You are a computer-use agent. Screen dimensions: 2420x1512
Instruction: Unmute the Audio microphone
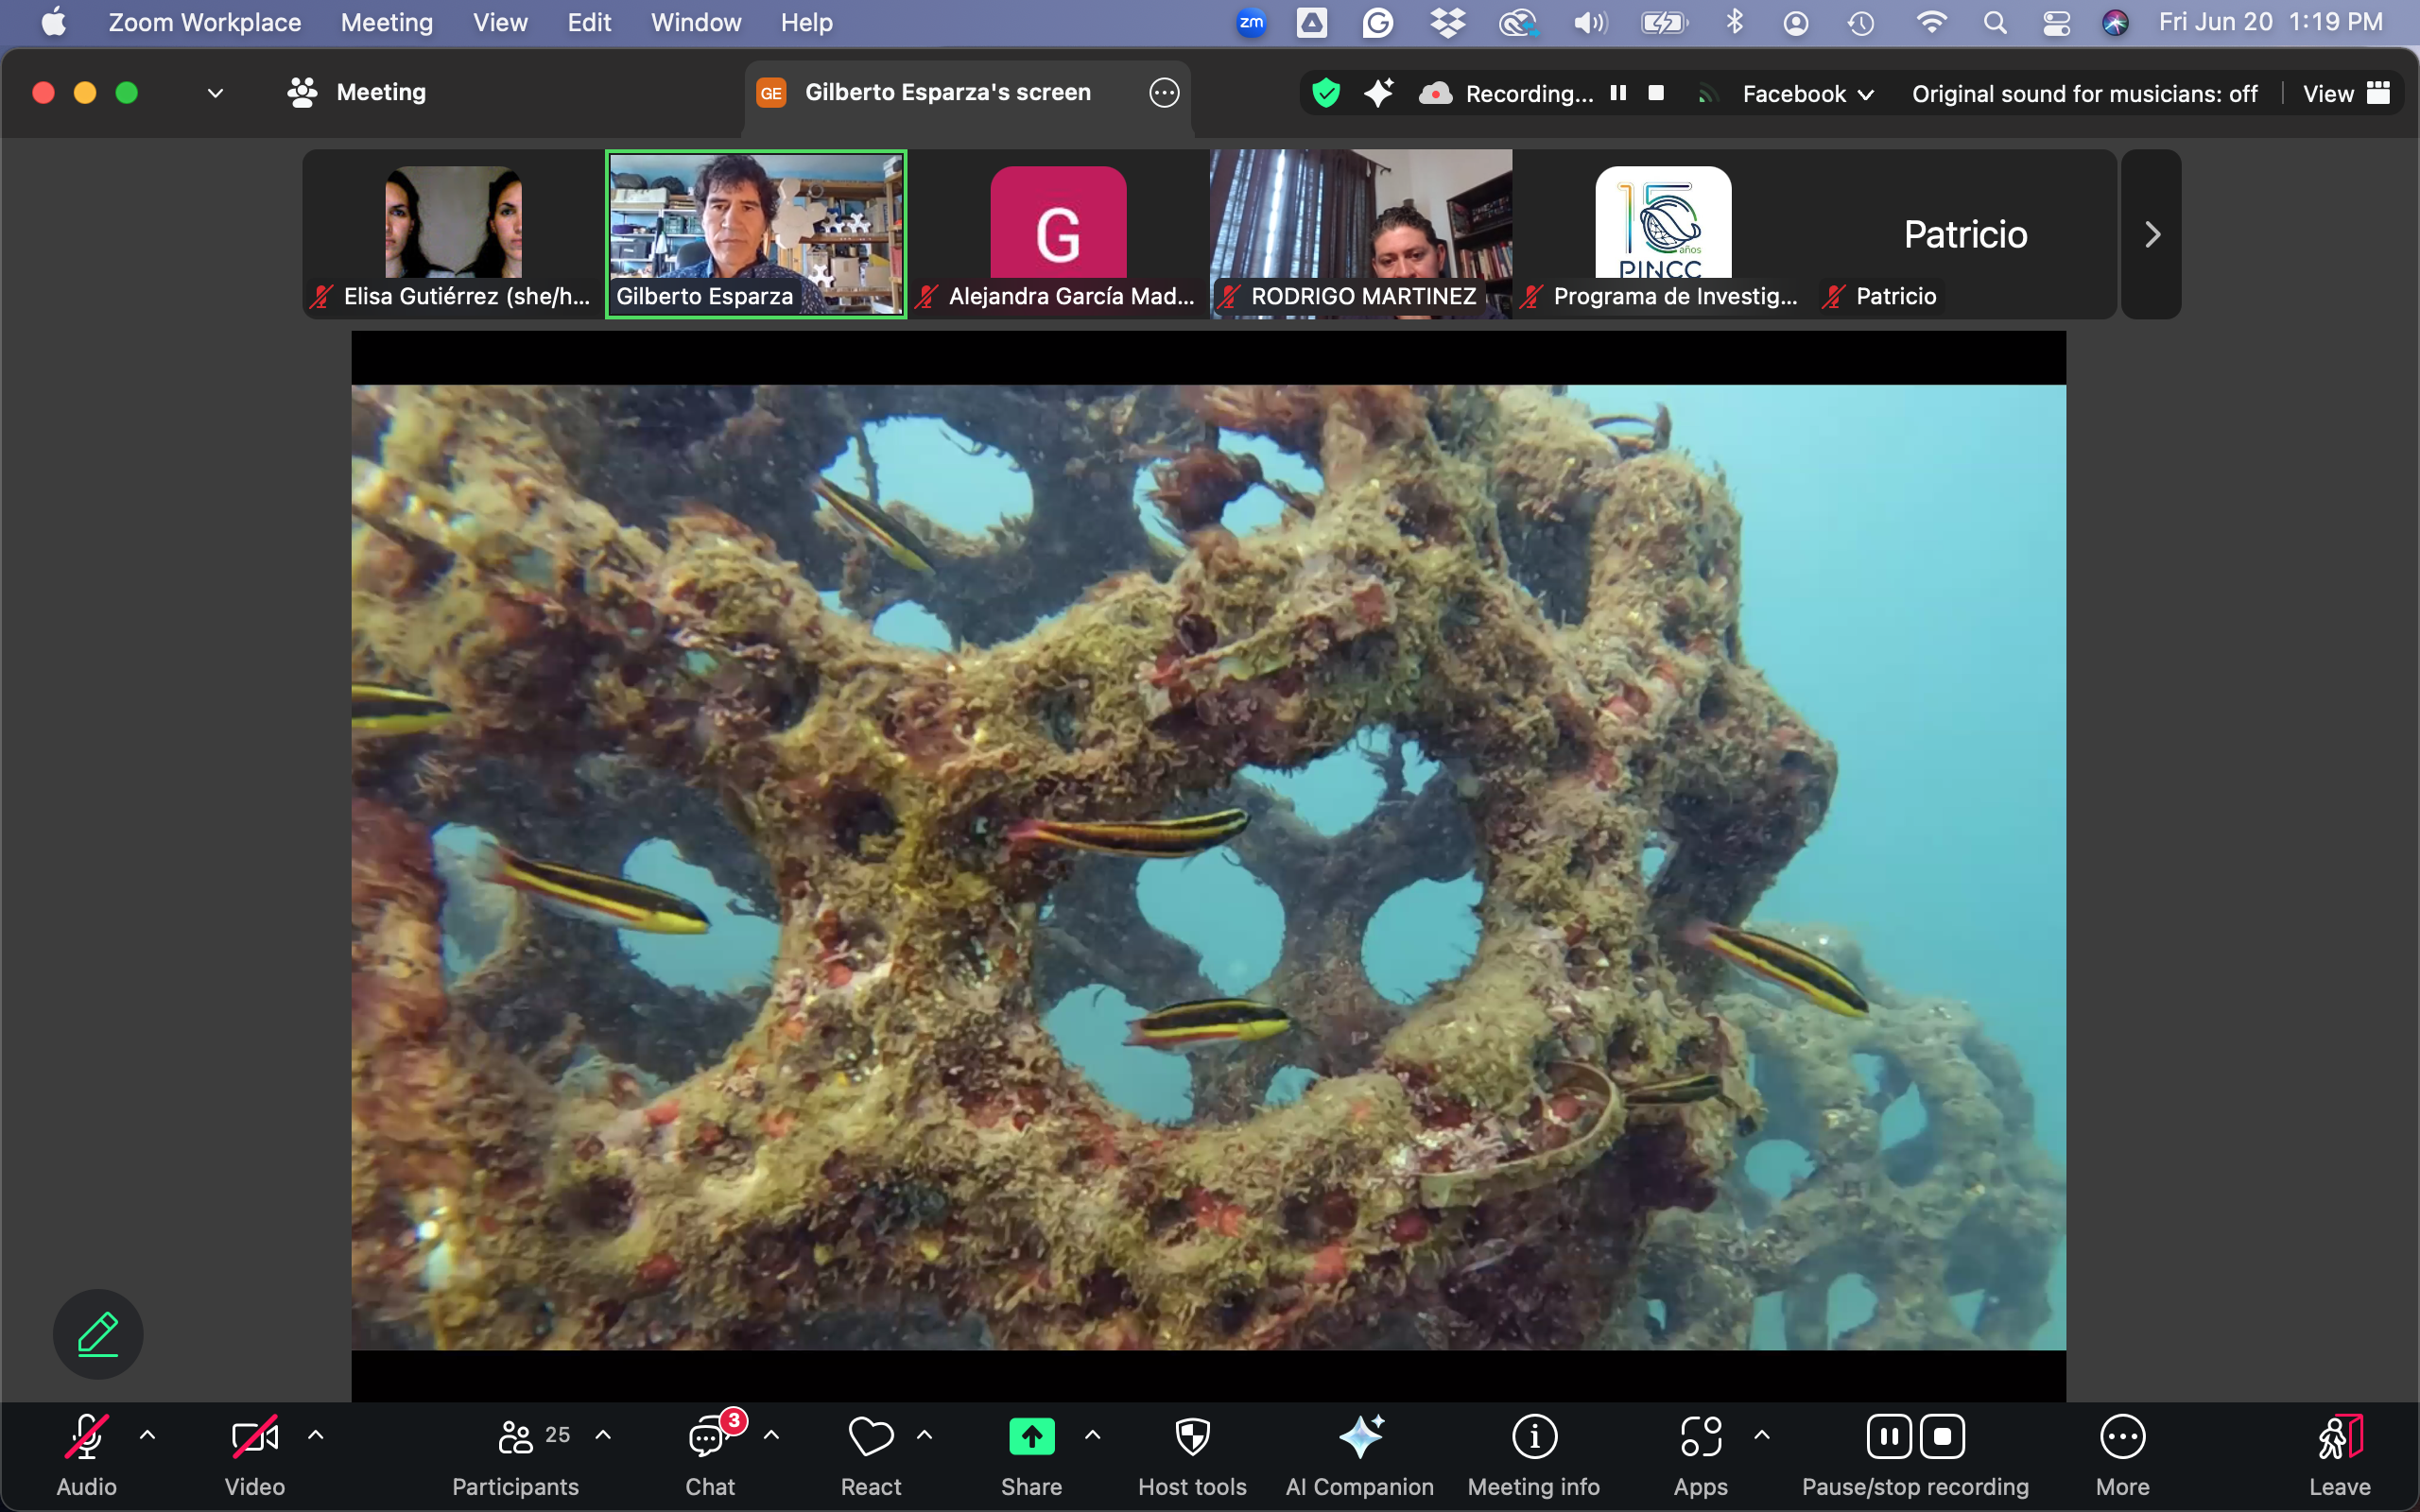(x=87, y=1455)
